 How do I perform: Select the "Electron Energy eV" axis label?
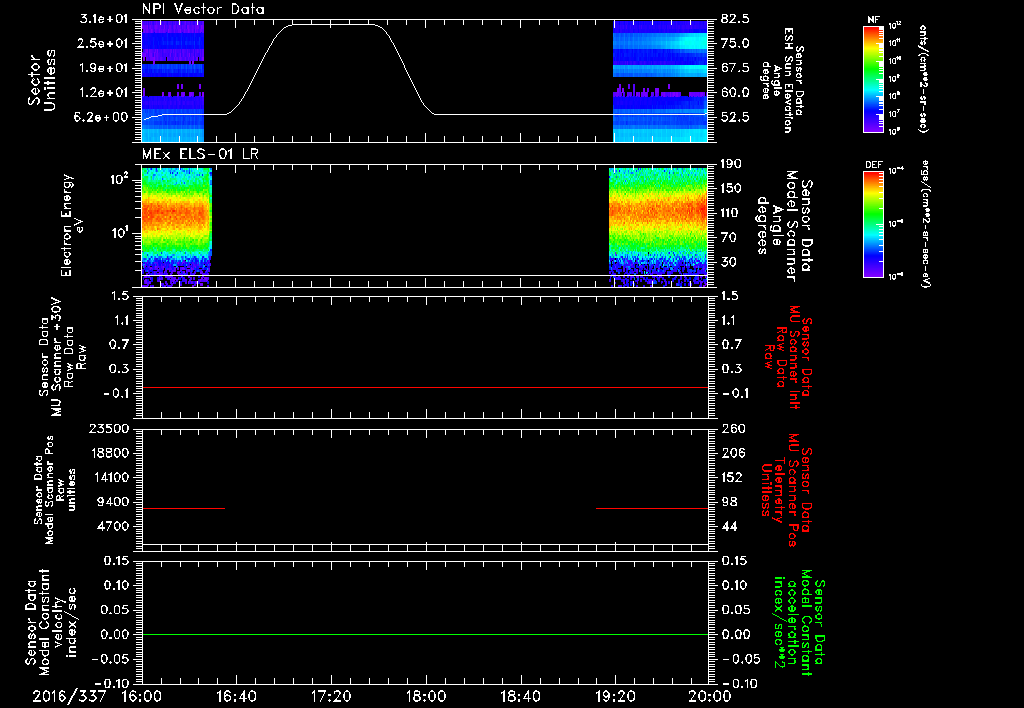tap(72, 225)
